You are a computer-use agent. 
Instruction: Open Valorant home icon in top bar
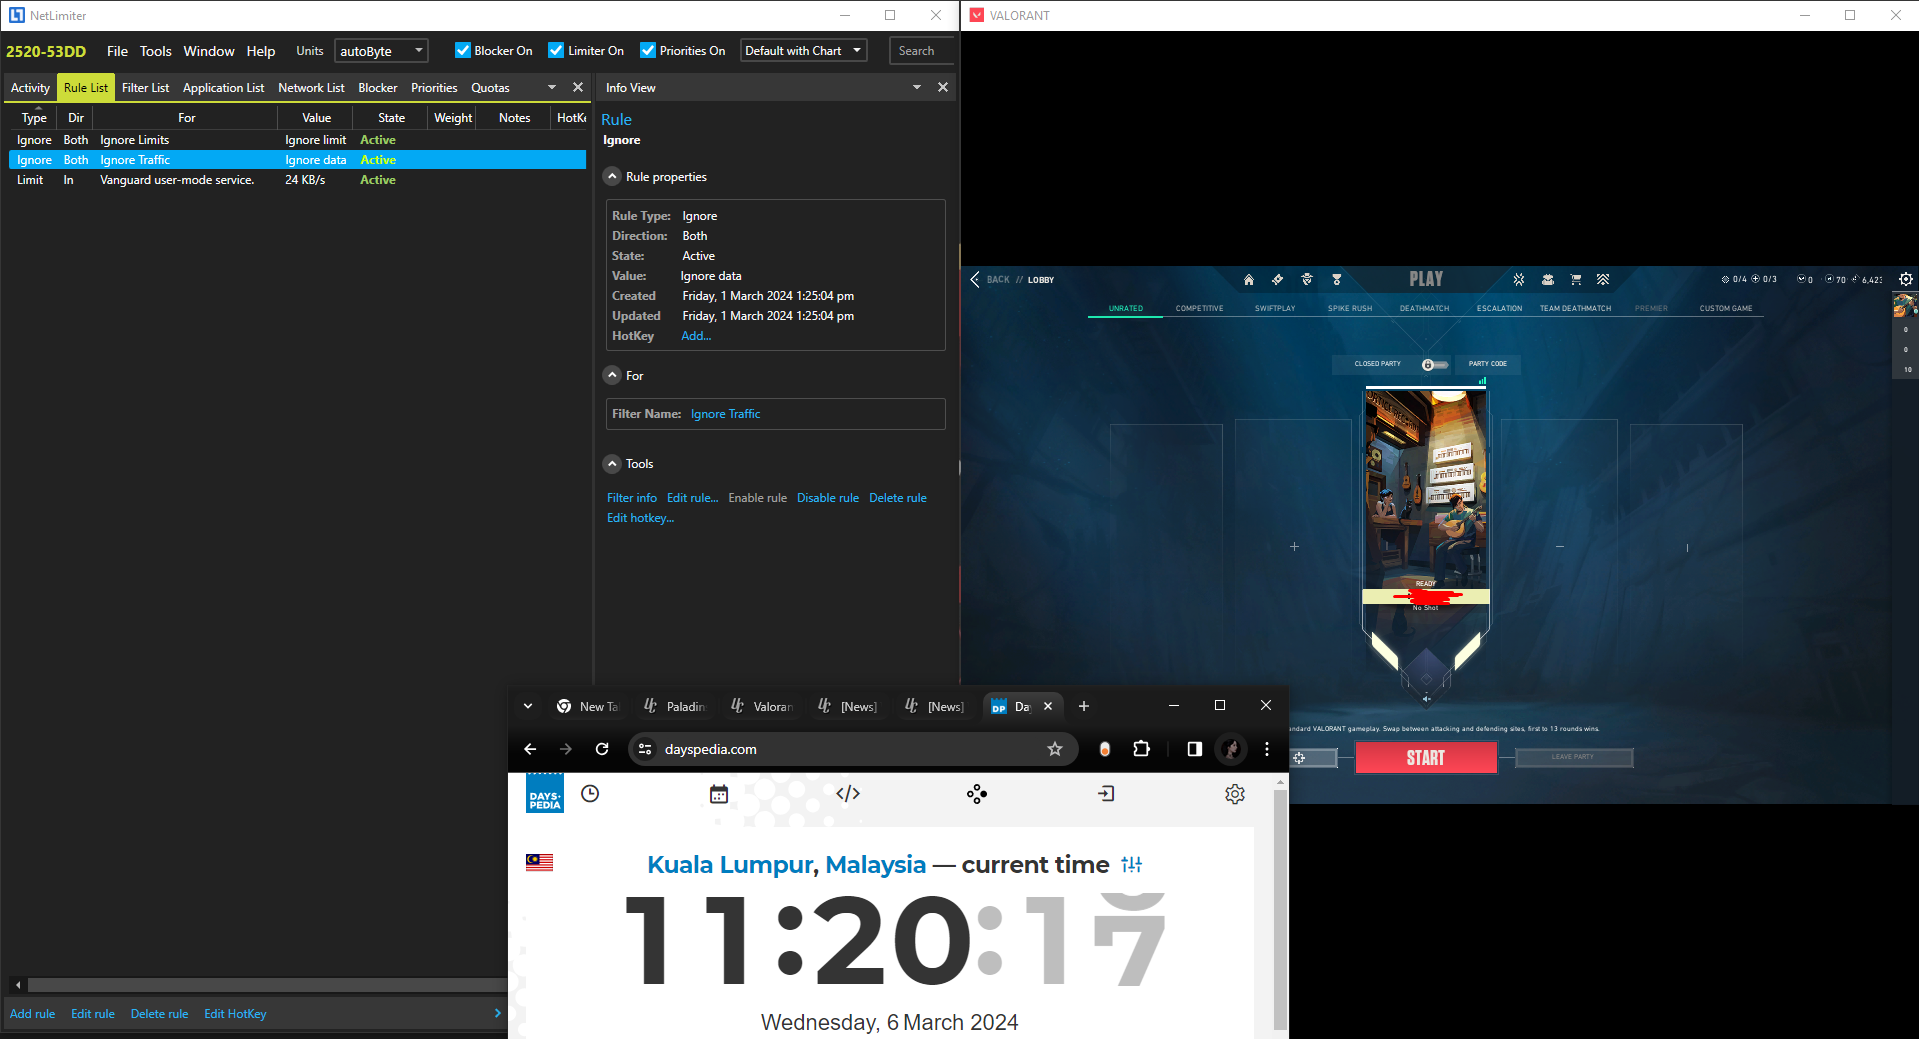click(x=1248, y=280)
